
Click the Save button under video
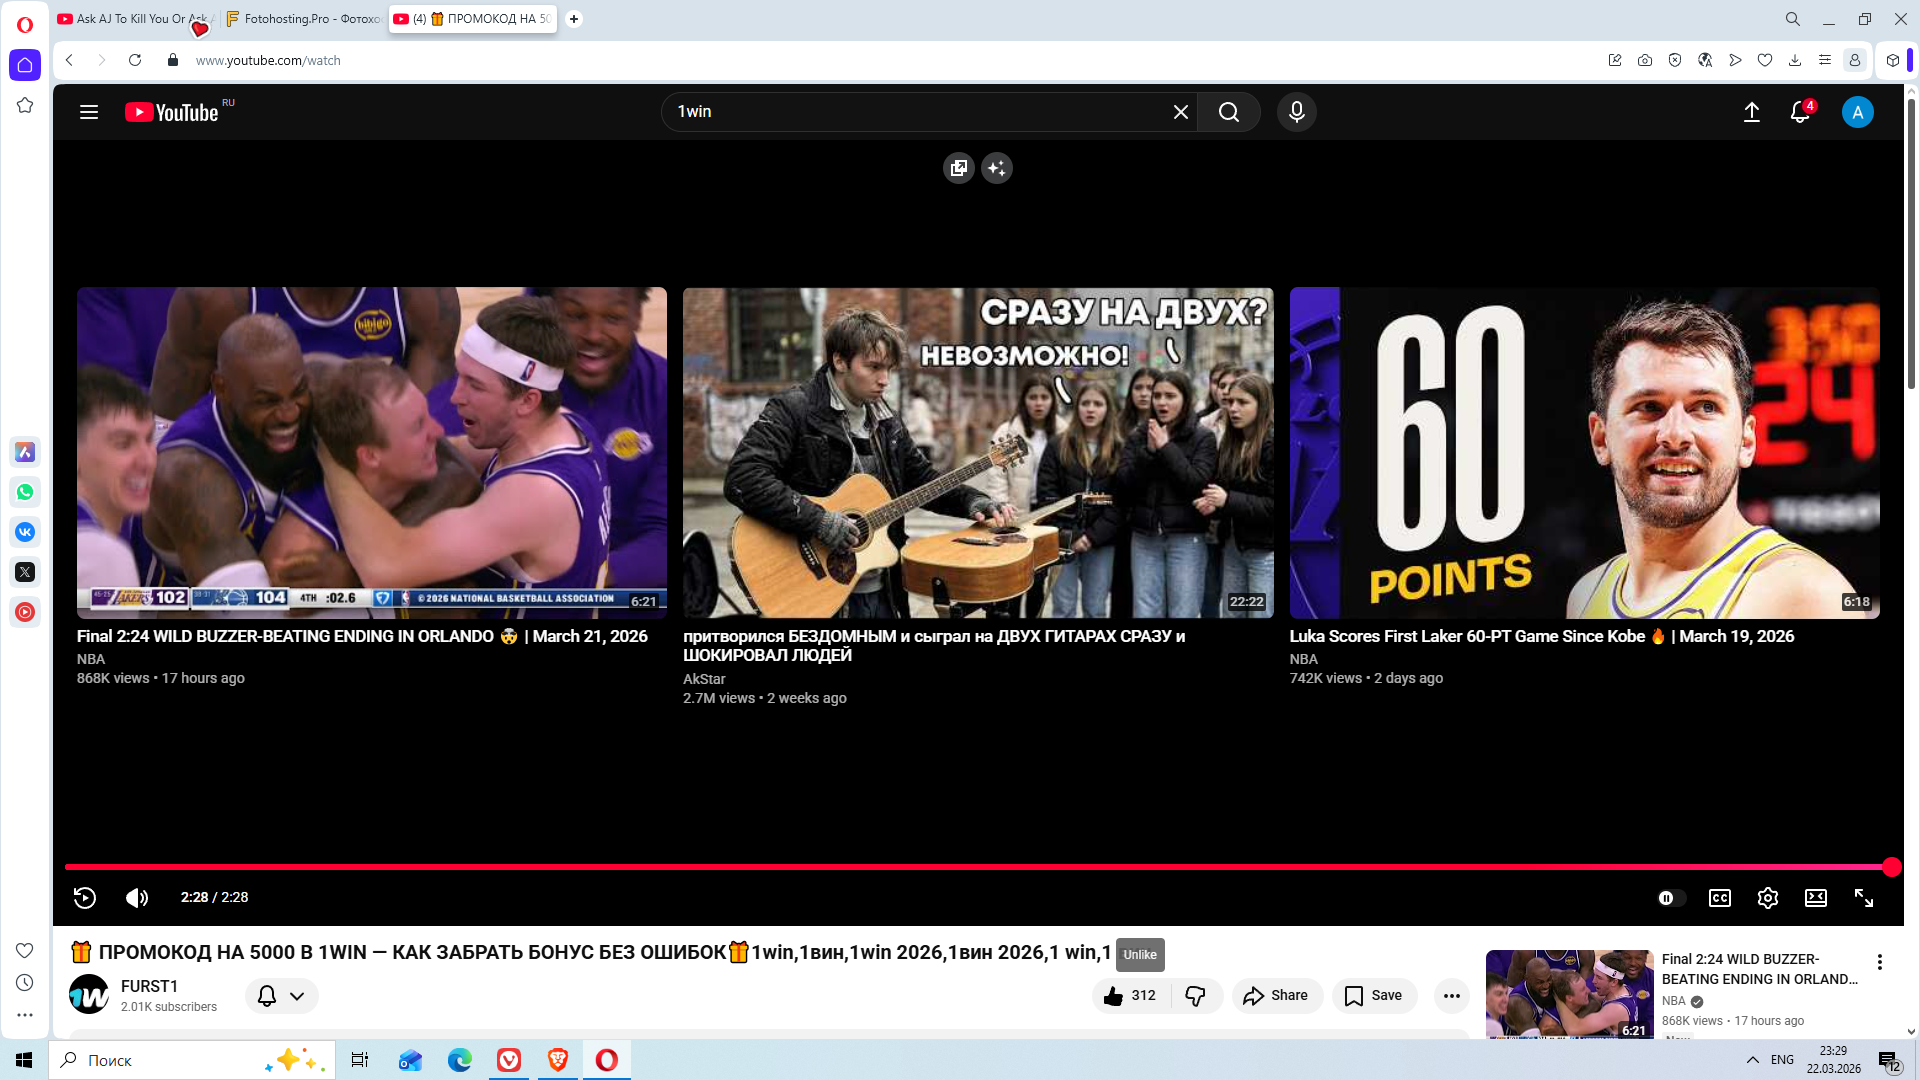pos(1373,996)
